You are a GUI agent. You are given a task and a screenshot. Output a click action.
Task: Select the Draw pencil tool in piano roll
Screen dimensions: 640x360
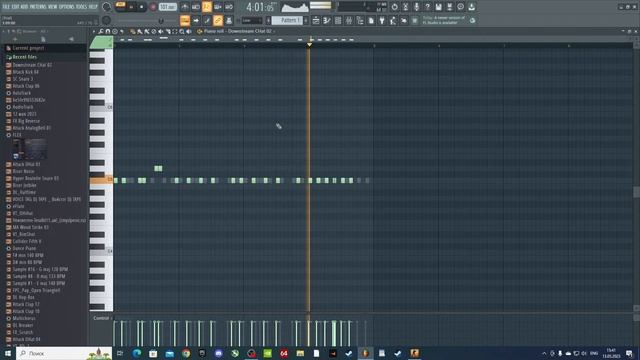(x=132, y=31)
